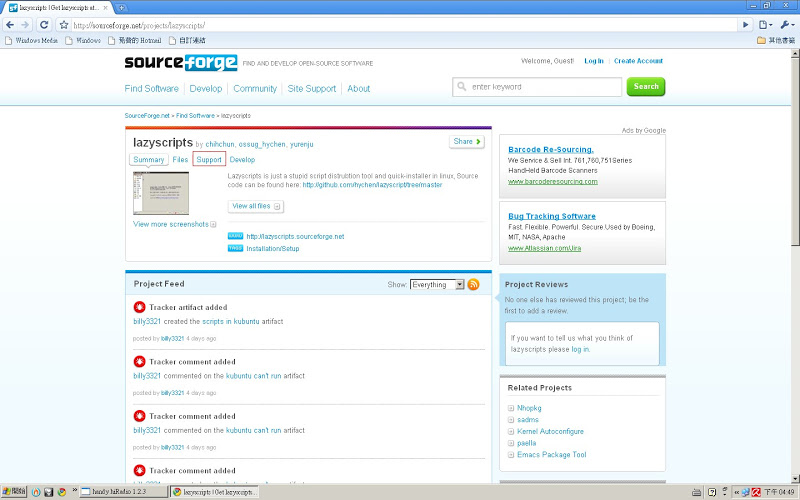The height and width of the screenshot is (500, 800).
Task: Click the browser back arrow button
Action: coord(10,24)
